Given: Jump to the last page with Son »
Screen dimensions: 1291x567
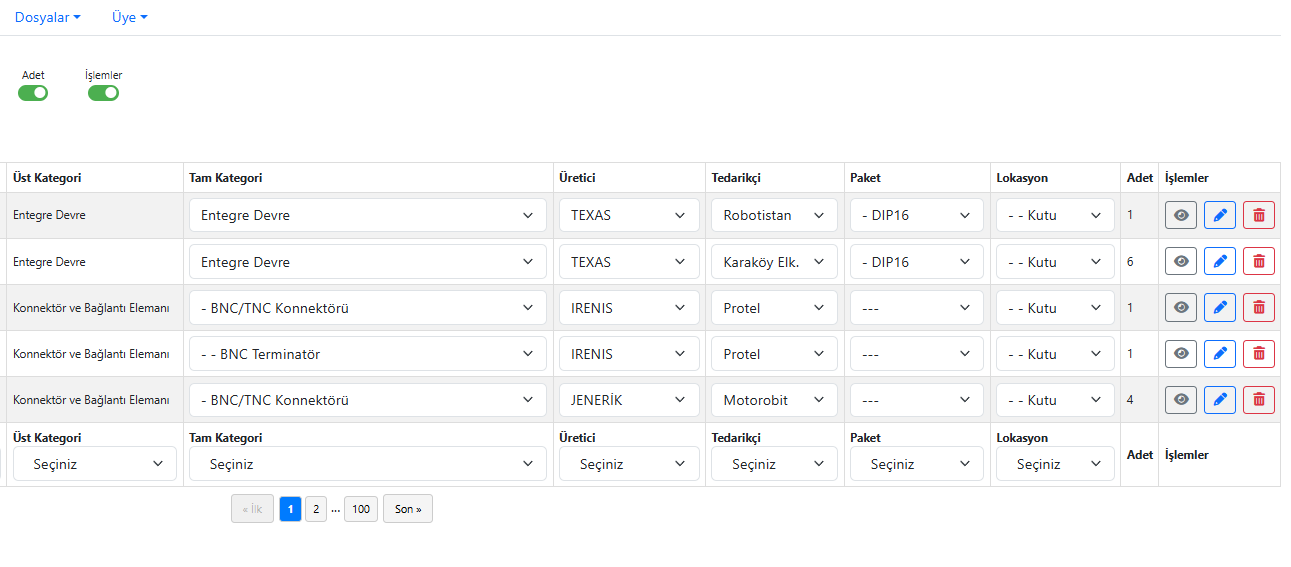Looking at the screenshot, I should (407, 509).
